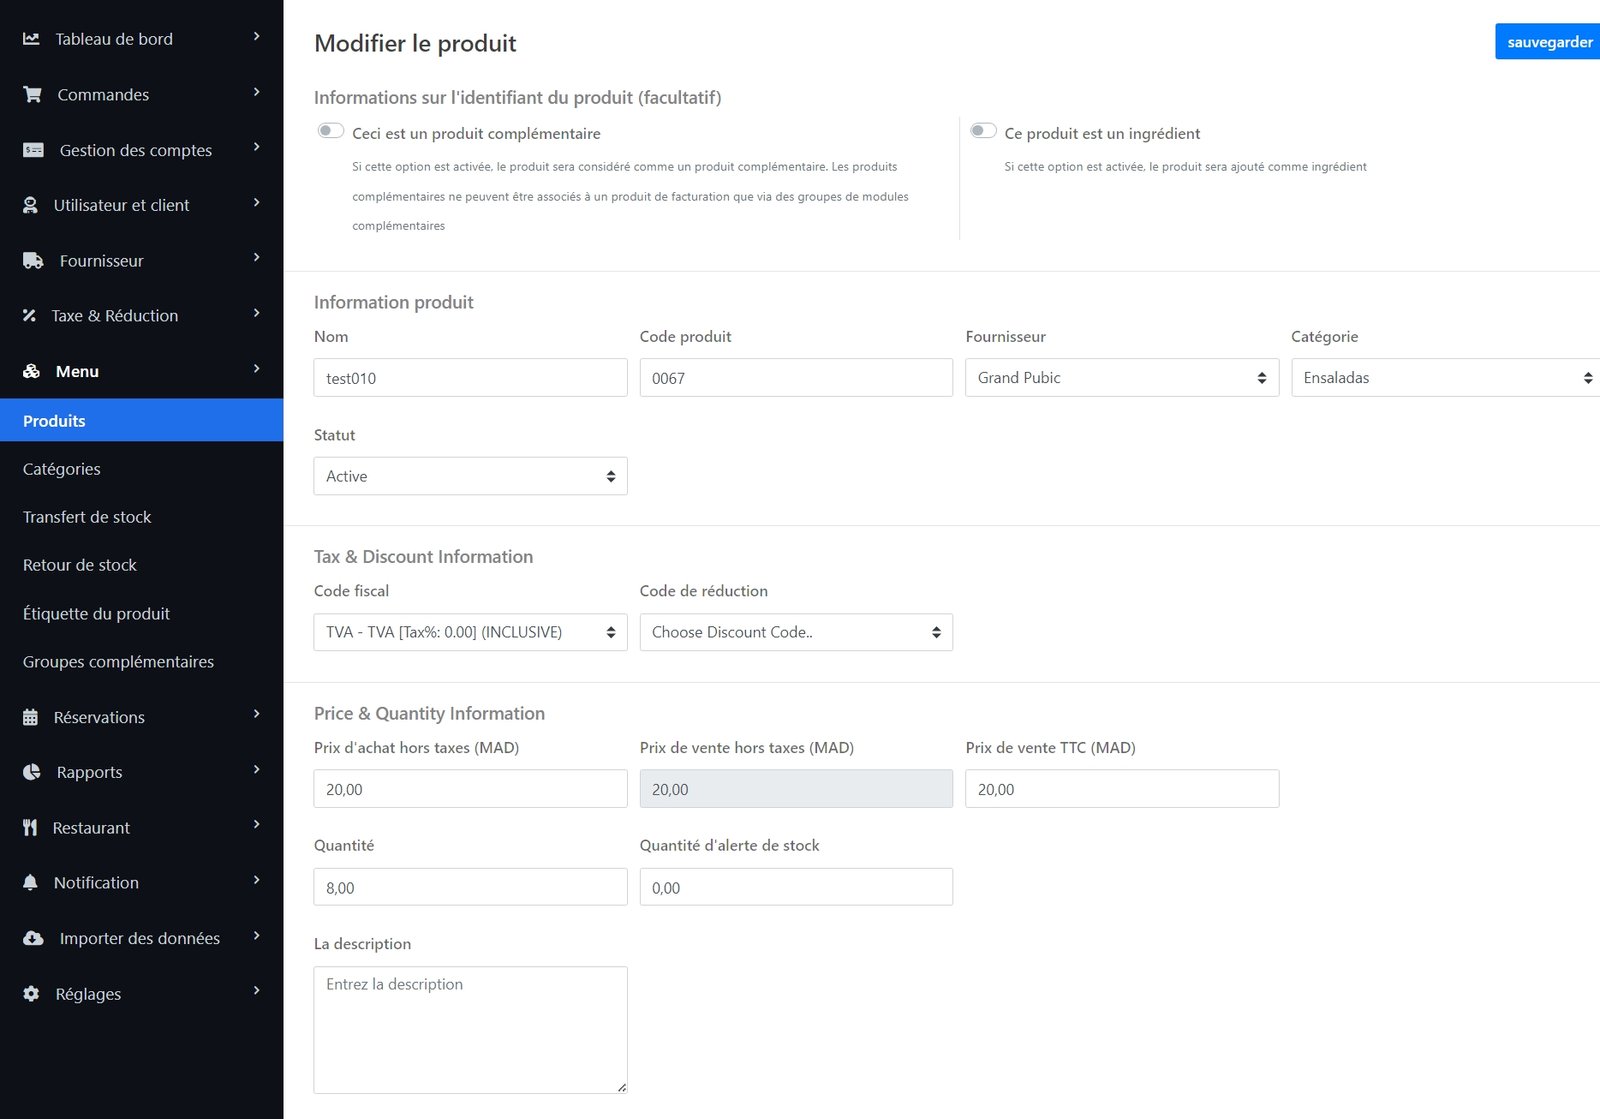This screenshot has height=1119, width=1600.
Task: Open the Code fiscal TVA dropdown
Action: [x=470, y=632]
